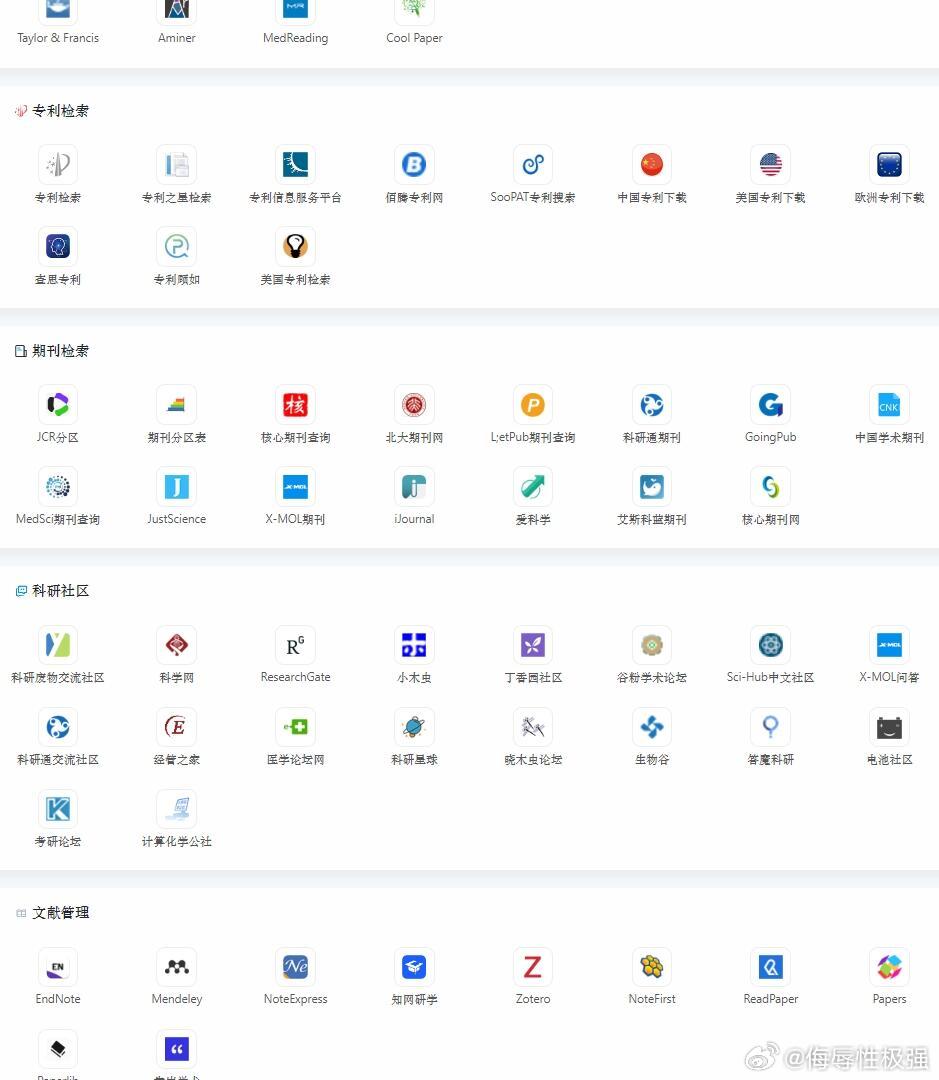This screenshot has width=939, height=1080.
Task: Click the 期刊检索 section heading
Action: pos(60,351)
